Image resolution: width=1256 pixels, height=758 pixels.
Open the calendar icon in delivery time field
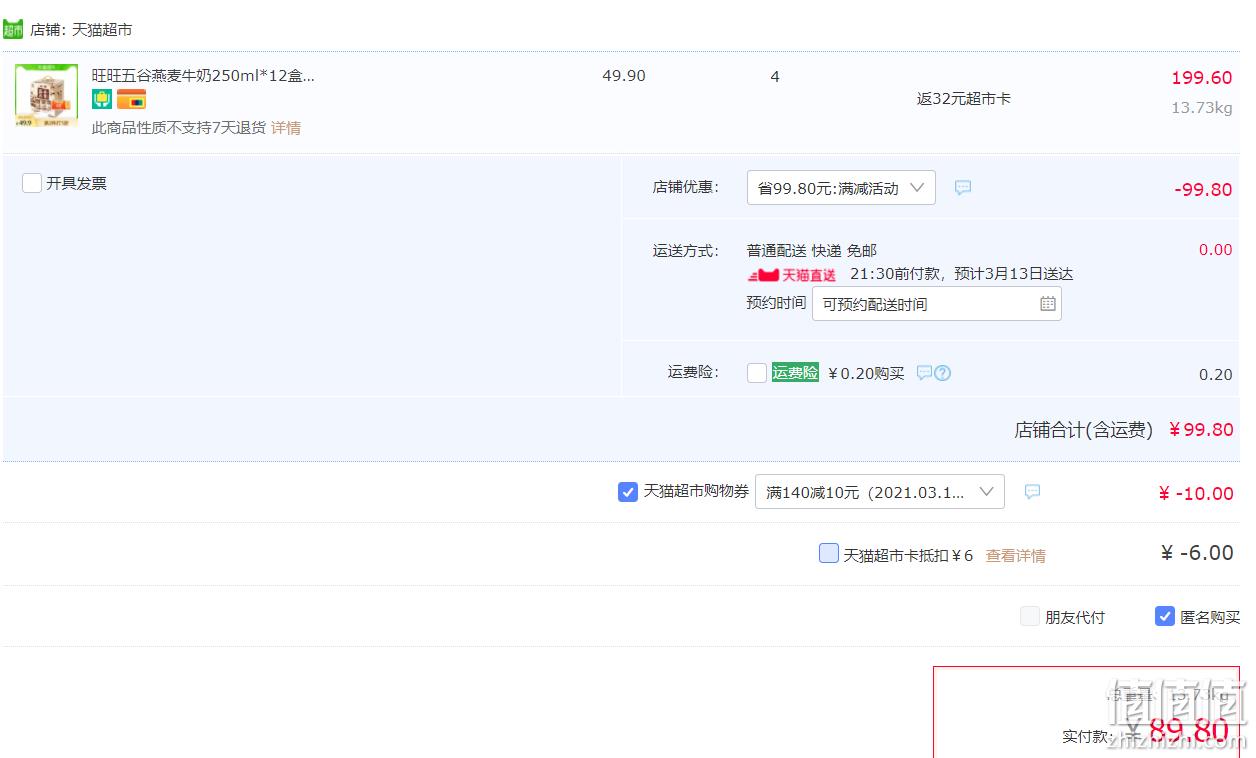coord(1048,304)
